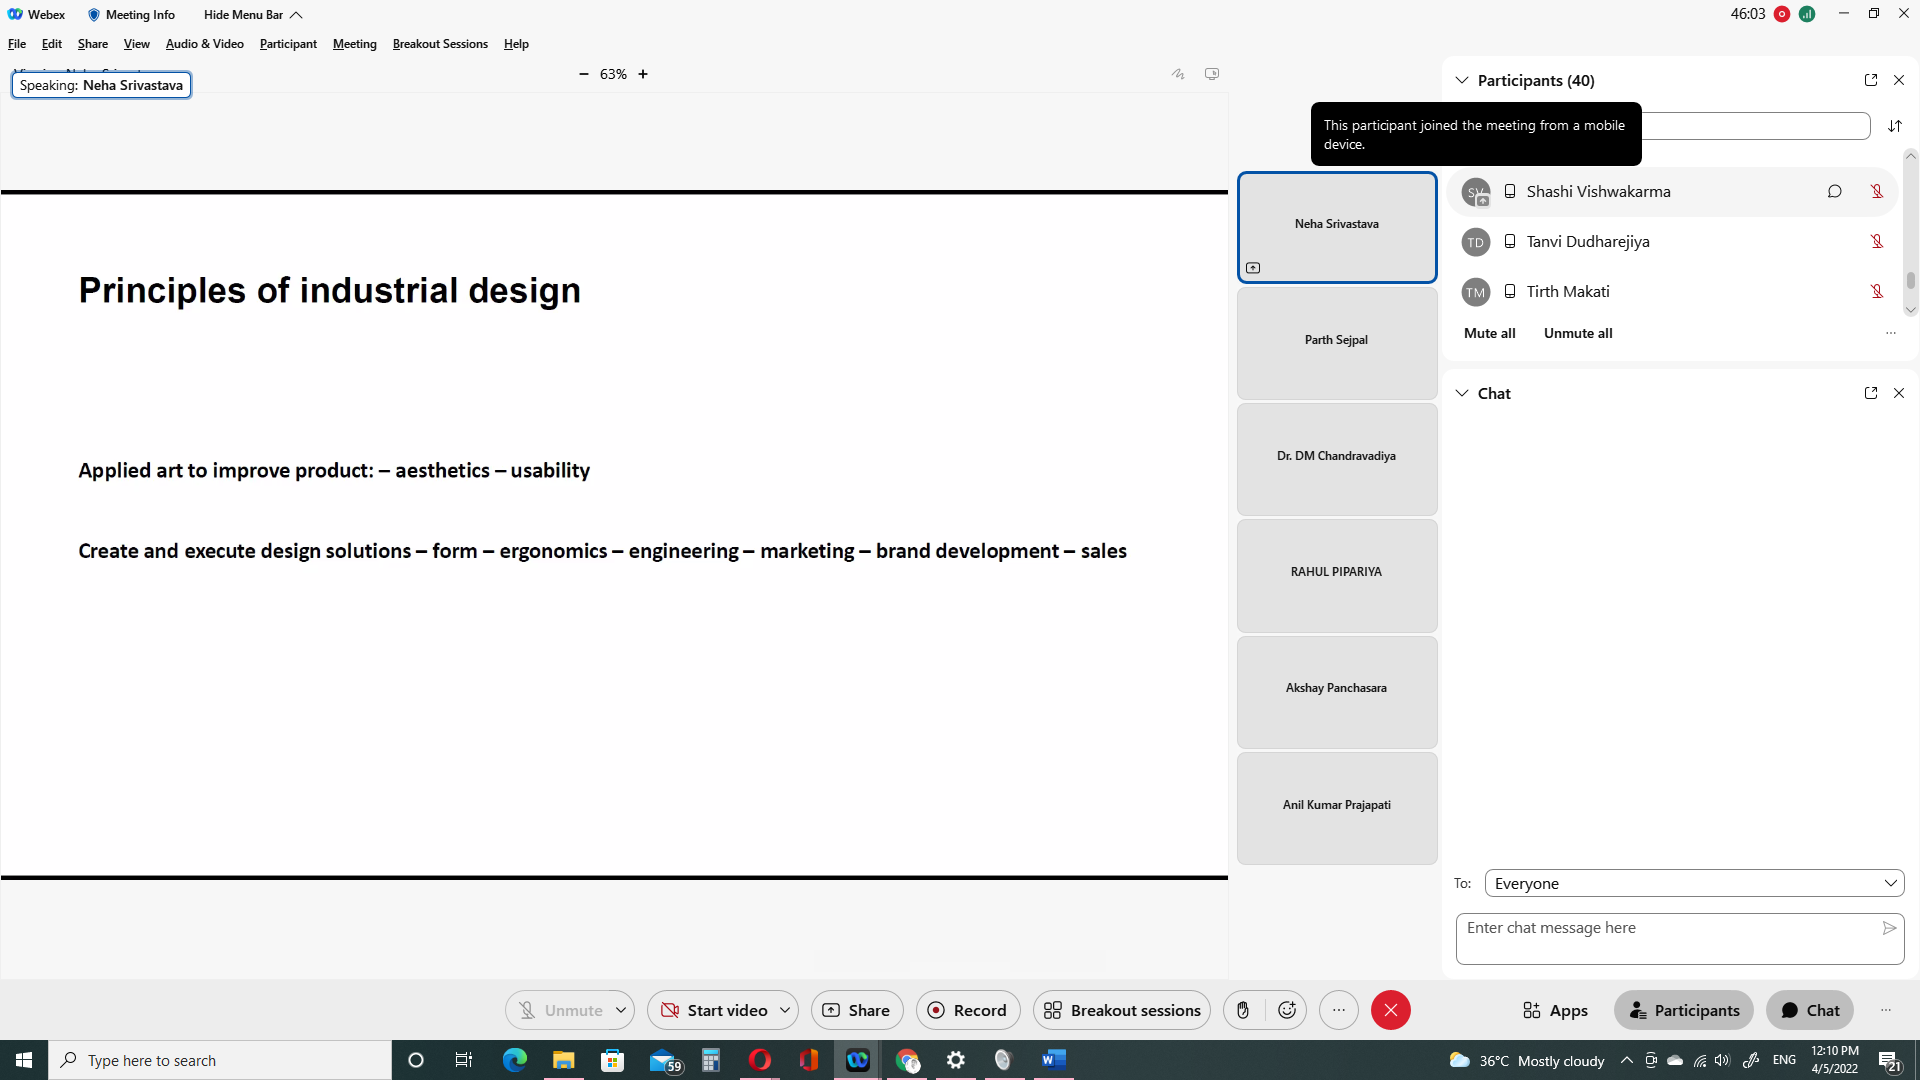Viewport: 1920px width, 1080px height.
Task: Open the reactions emoji button
Action: click(1287, 1010)
